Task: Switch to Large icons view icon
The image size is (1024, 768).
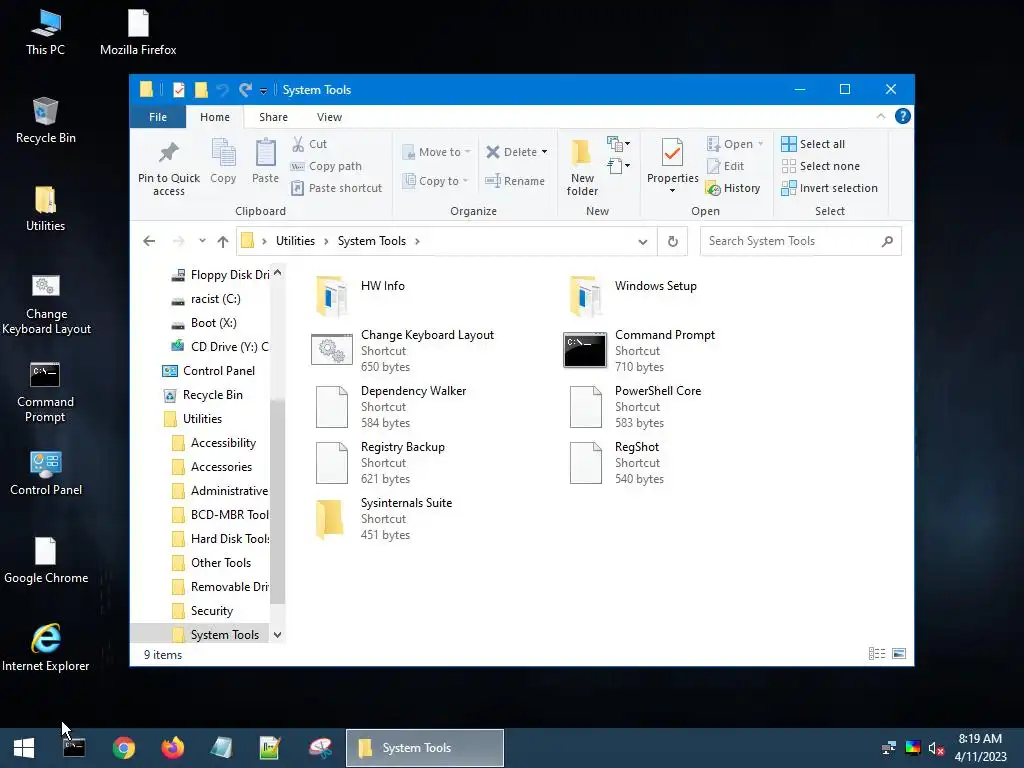Action: pos(899,654)
